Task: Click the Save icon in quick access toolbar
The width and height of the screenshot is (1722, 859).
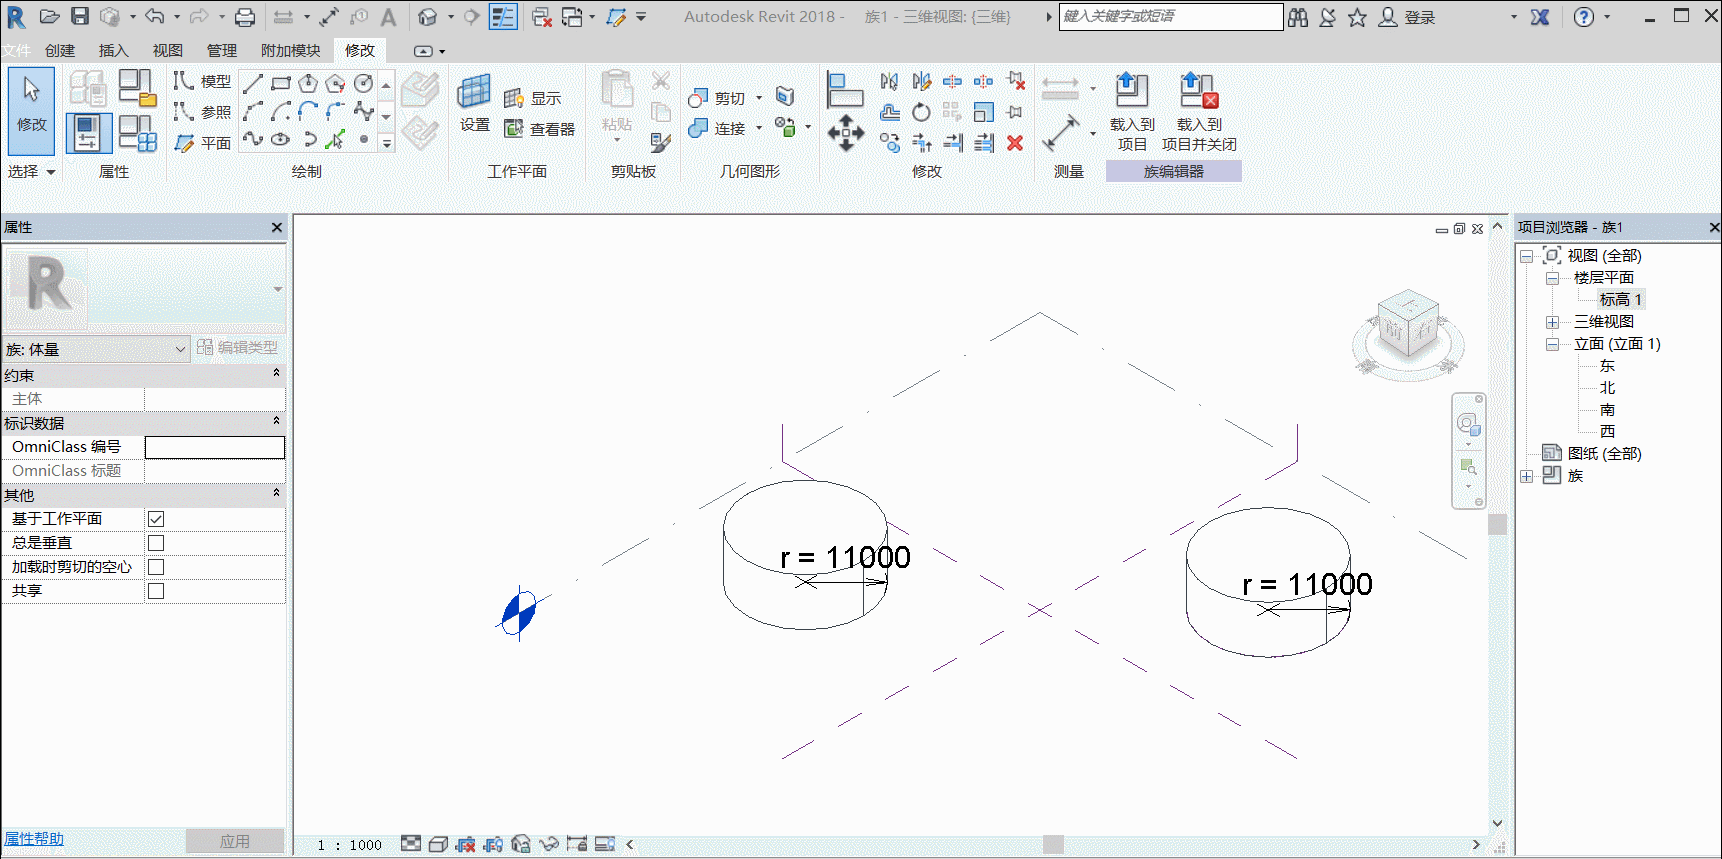Action: click(80, 16)
